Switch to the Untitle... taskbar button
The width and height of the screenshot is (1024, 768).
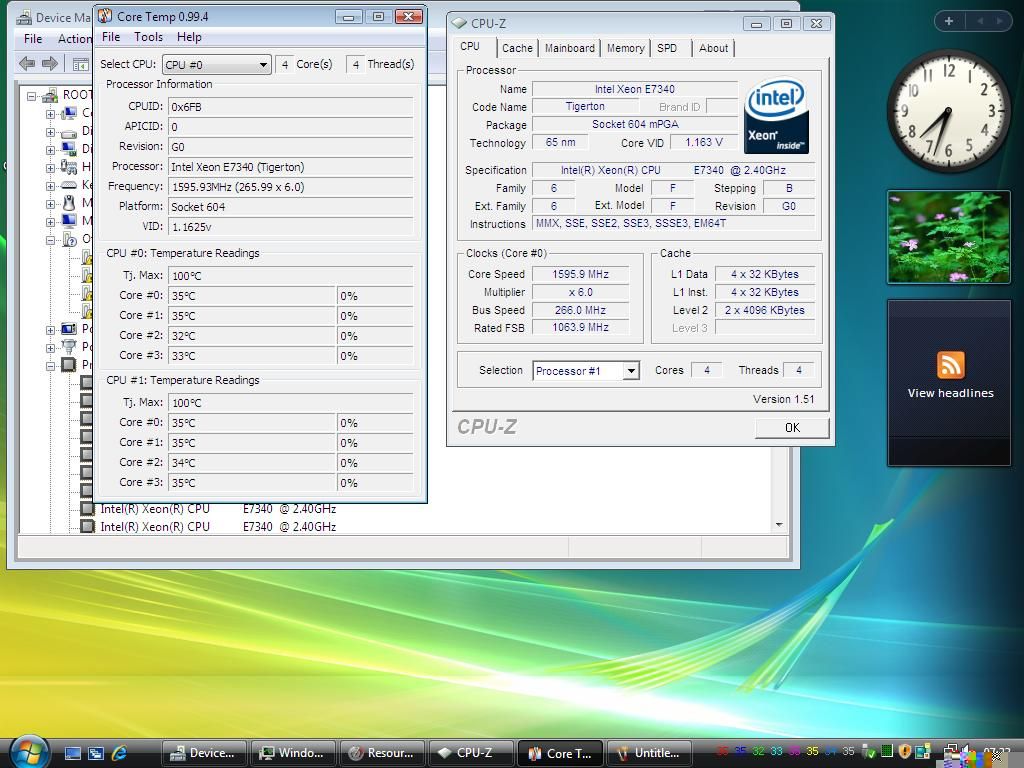(x=650, y=753)
